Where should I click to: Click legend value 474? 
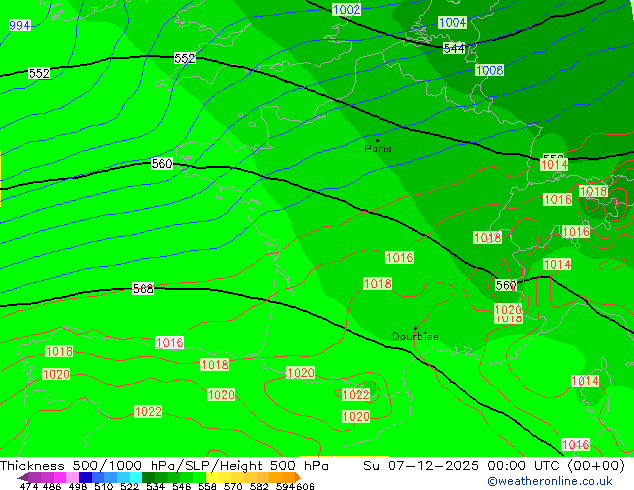click(29, 486)
